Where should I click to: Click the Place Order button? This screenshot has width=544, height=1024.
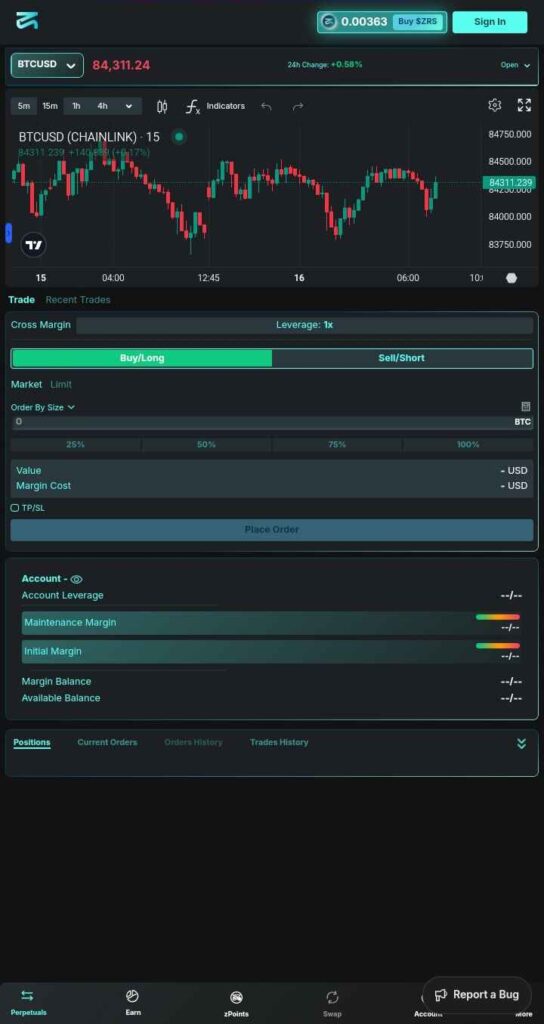[x=272, y=530]
